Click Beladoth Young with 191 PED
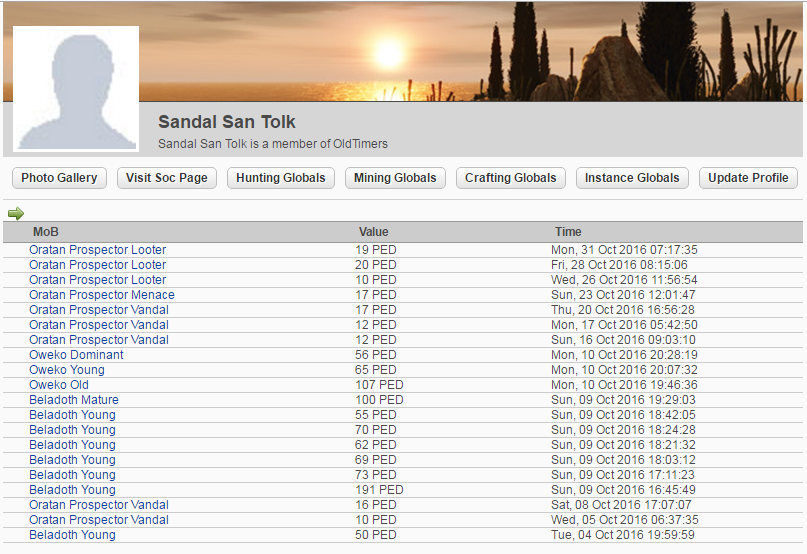807x554 pixels. 72,490
